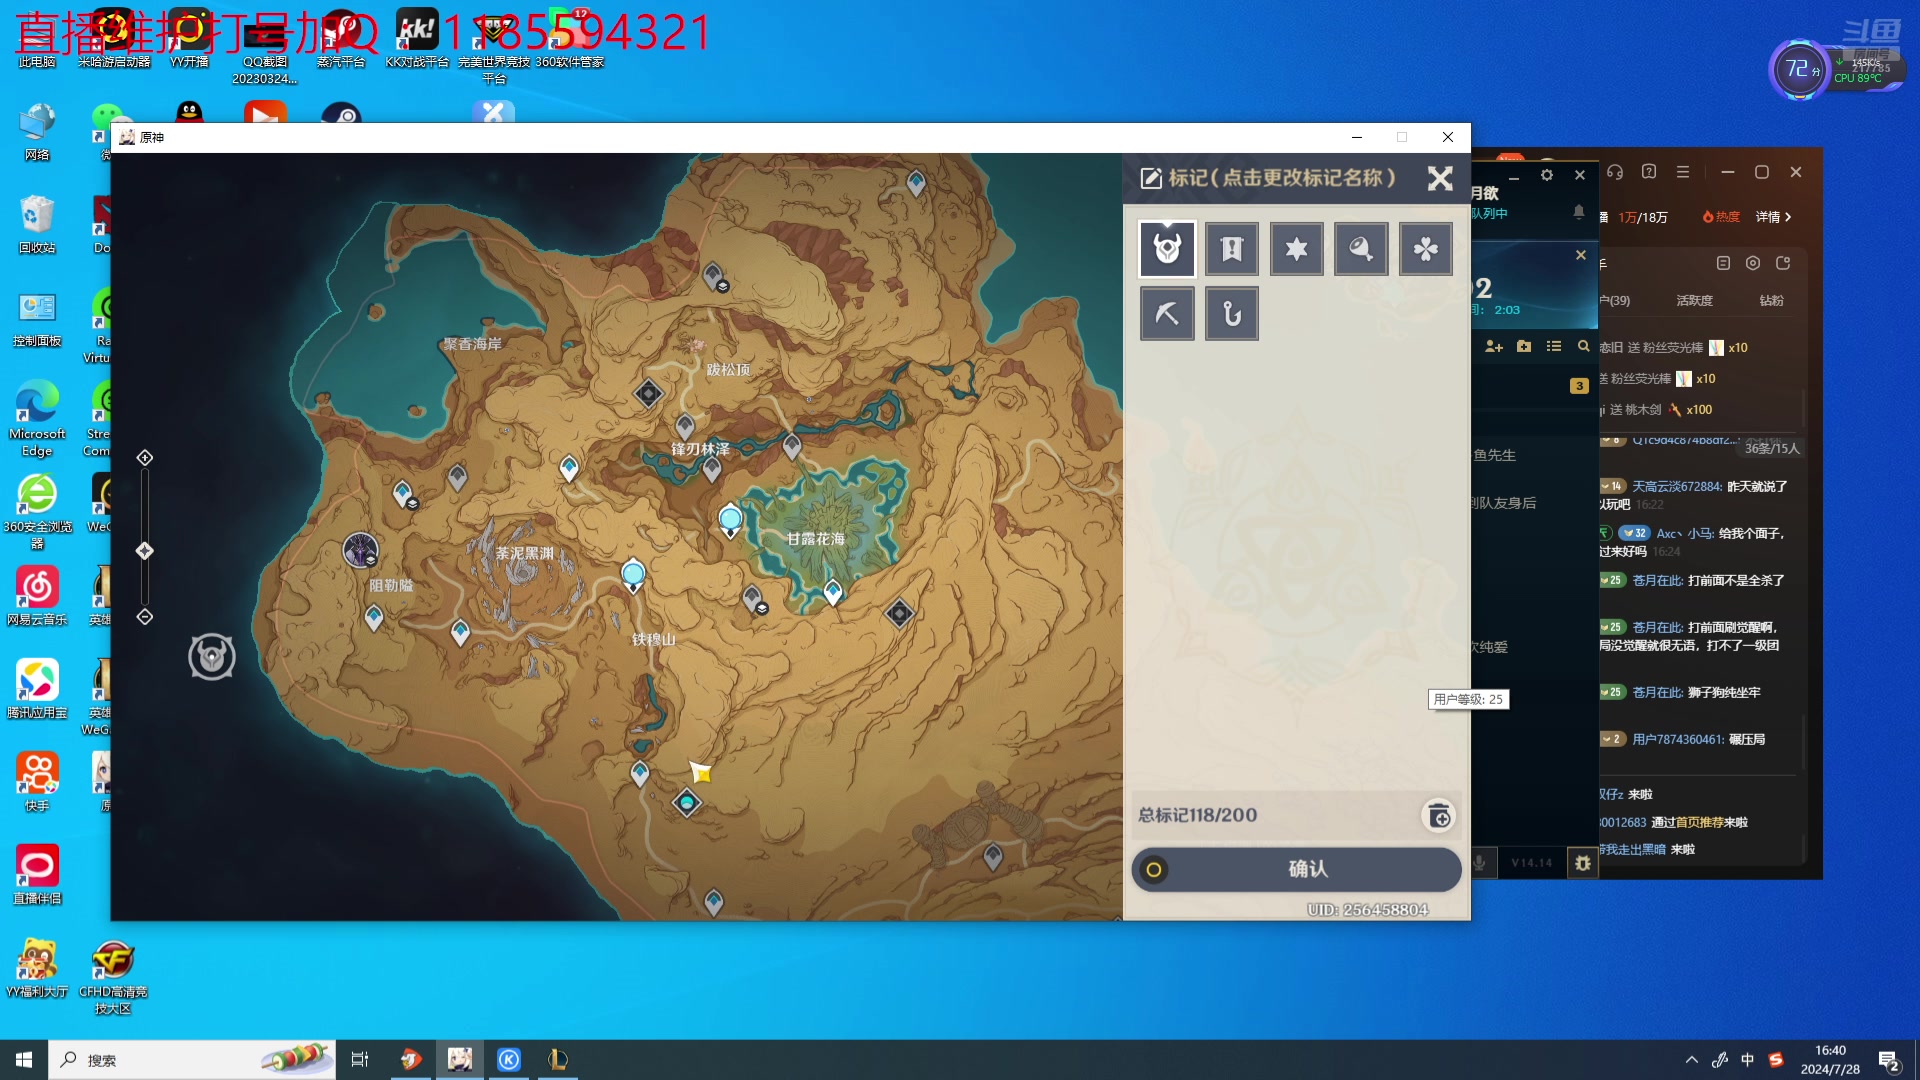Click the teal diamond marker below player arrow
This screenshot has height=1080, width=1920.
687,803
